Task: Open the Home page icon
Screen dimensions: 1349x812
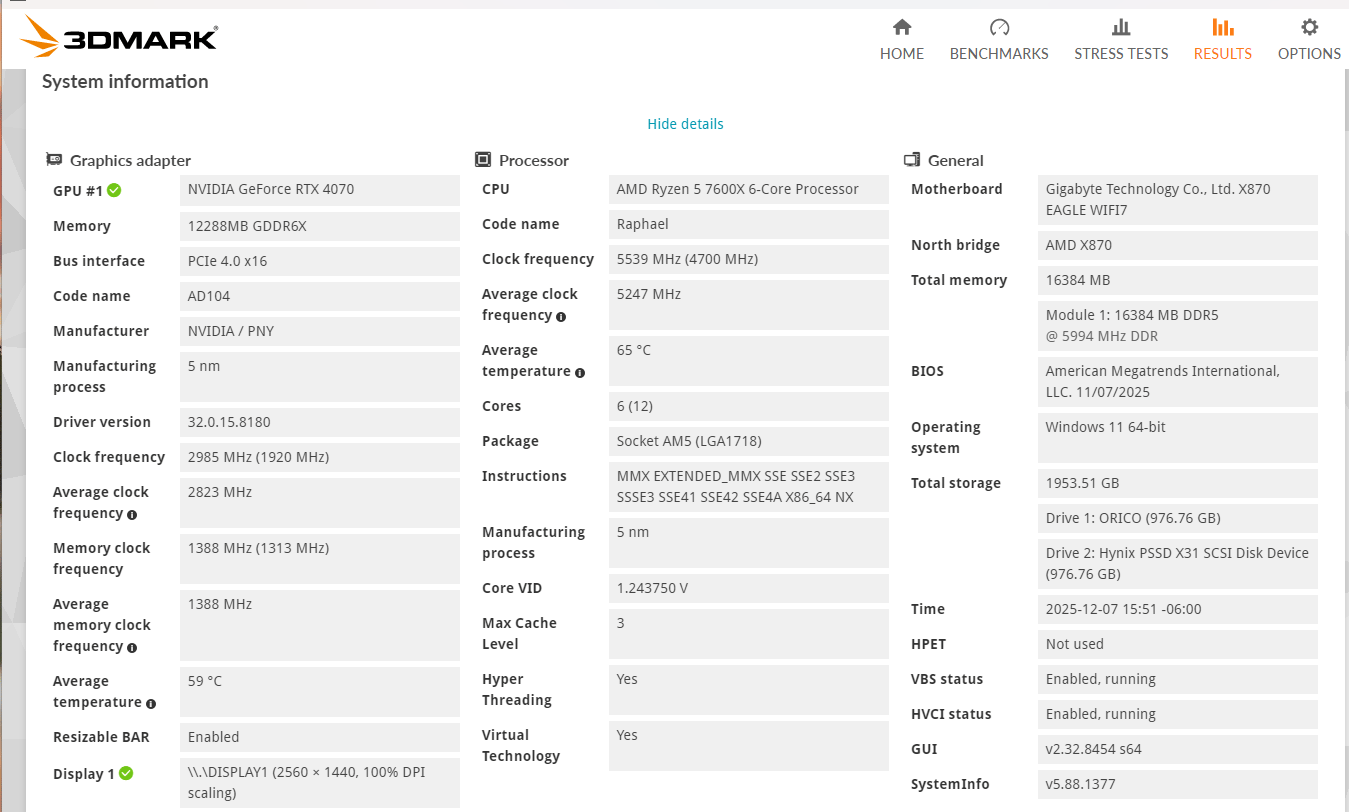Action: (902, 27)
